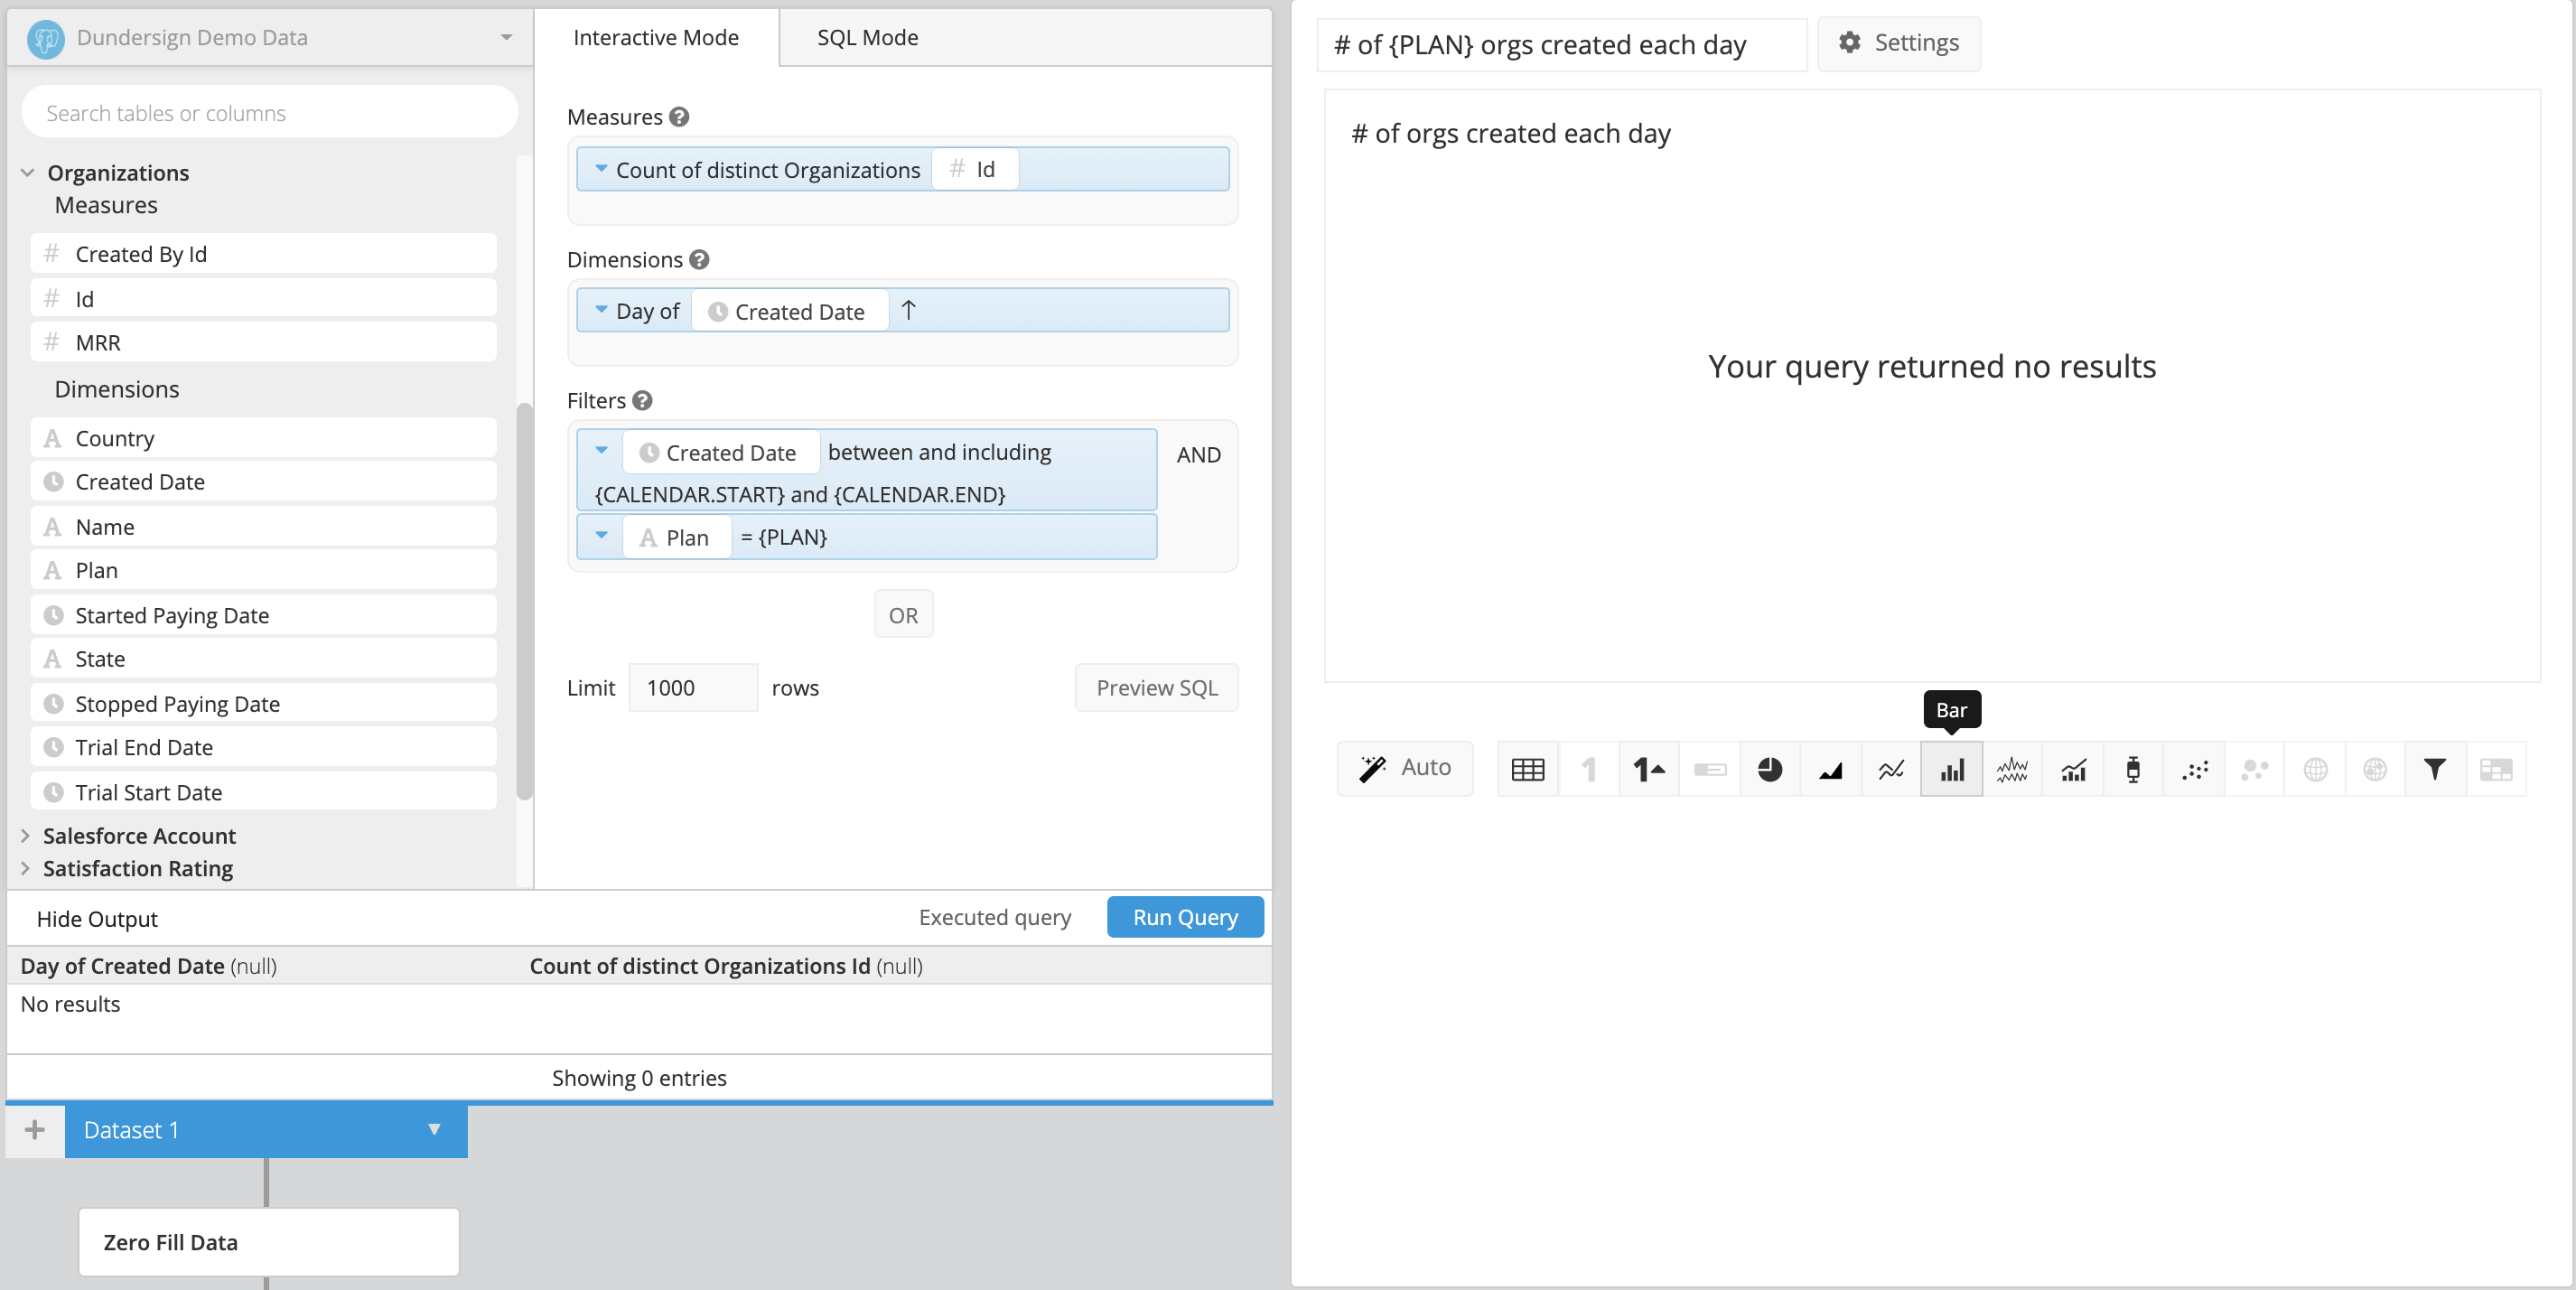
Task: Pick the Sparkline chart icon
Action: point(2012,769)
